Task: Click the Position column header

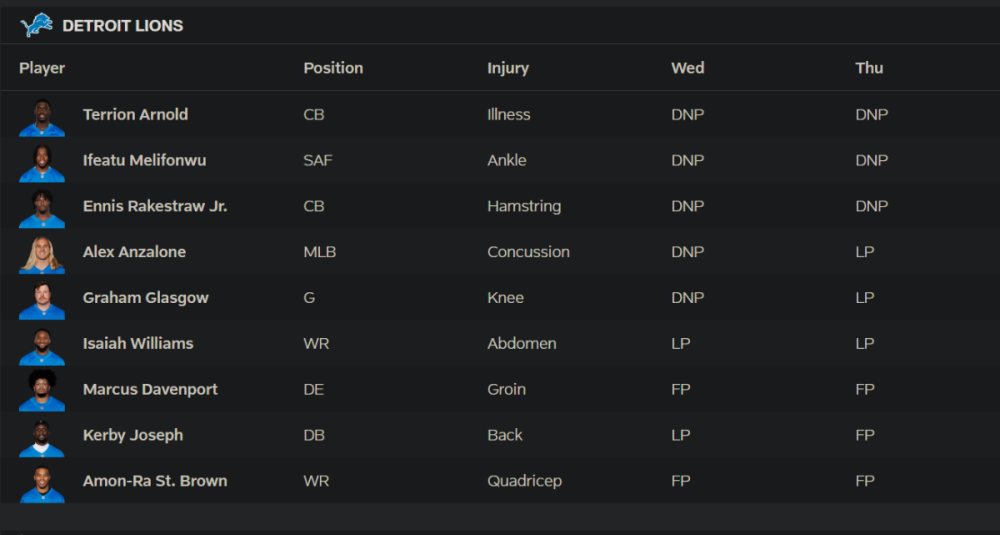Action: coord(333,68)
